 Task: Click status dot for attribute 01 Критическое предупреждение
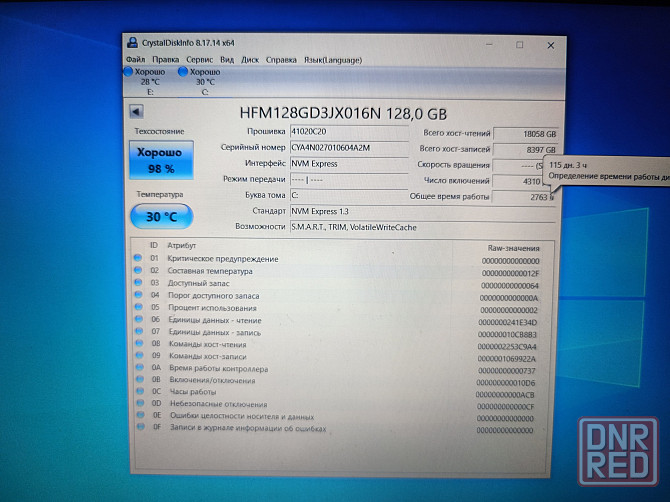point(138,258)
